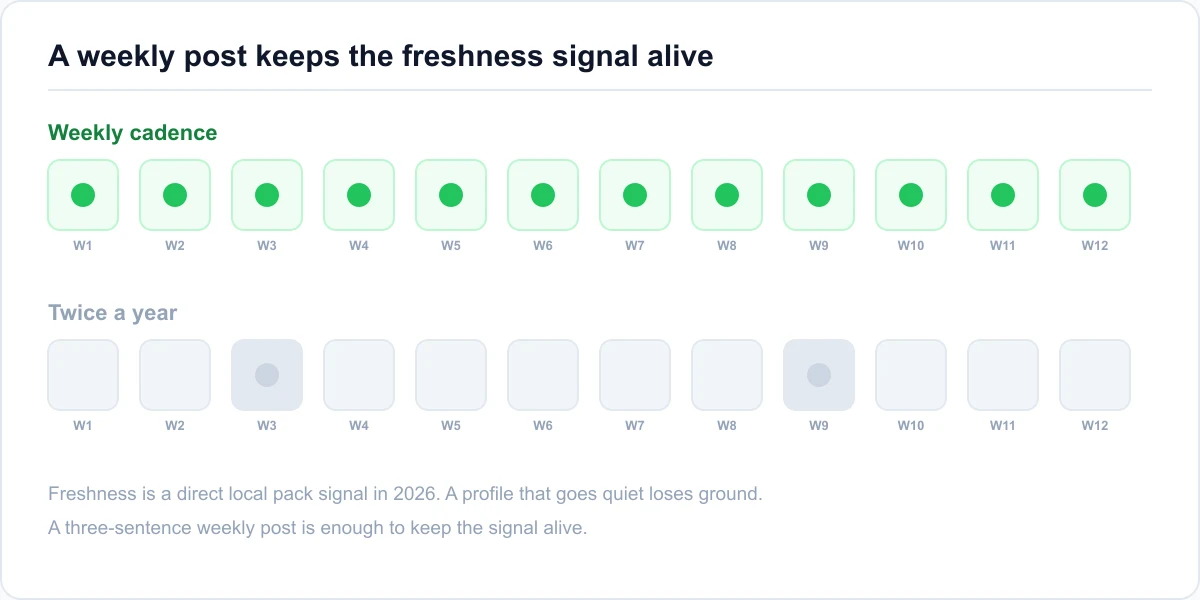Click the W11 label under Weekly cadence
The image size is (1200, 600).
point(1003,245)
